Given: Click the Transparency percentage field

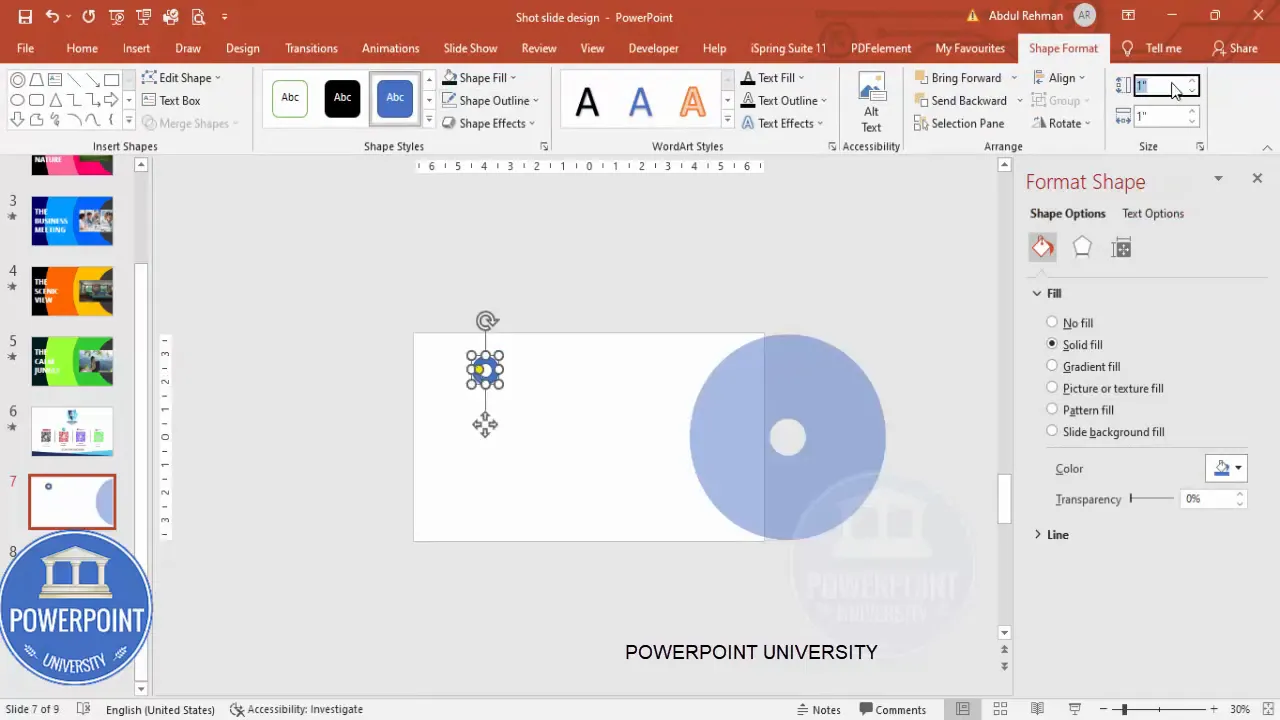Looking at the screenshot, I should pyautogui.click(x=1207, y=498).
